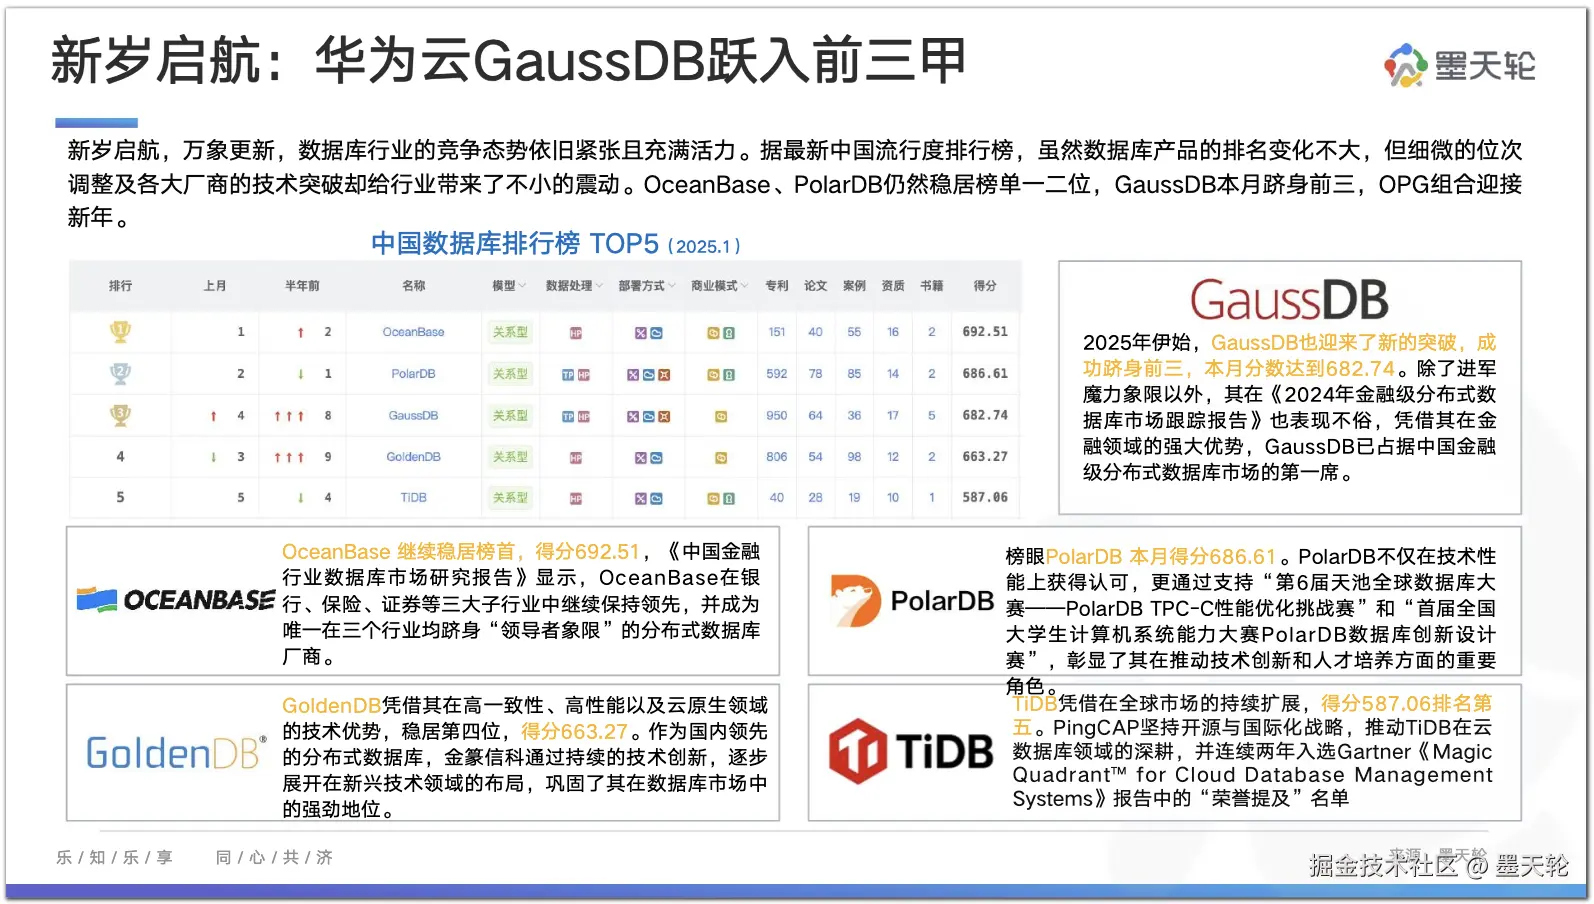Viewport: 1594px width, 904px height.
Task: Click the blue cloud deployment icon in OceanBase row
Action: pos(656,333)
